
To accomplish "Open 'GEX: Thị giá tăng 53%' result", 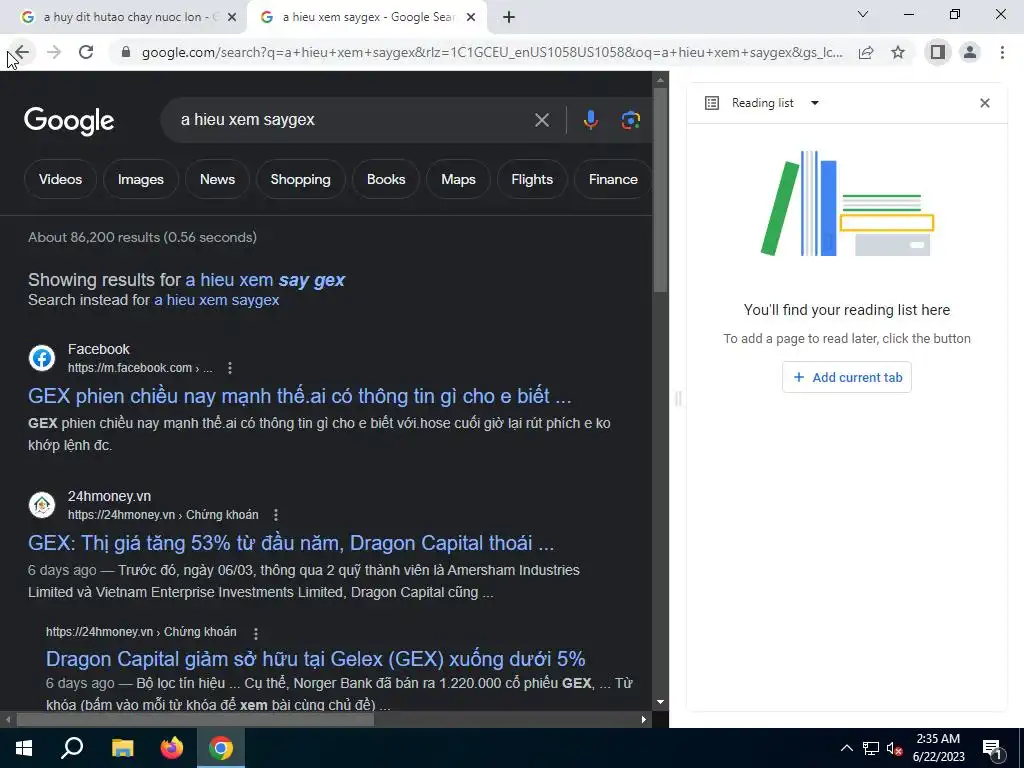I will [x=291, y=543].
